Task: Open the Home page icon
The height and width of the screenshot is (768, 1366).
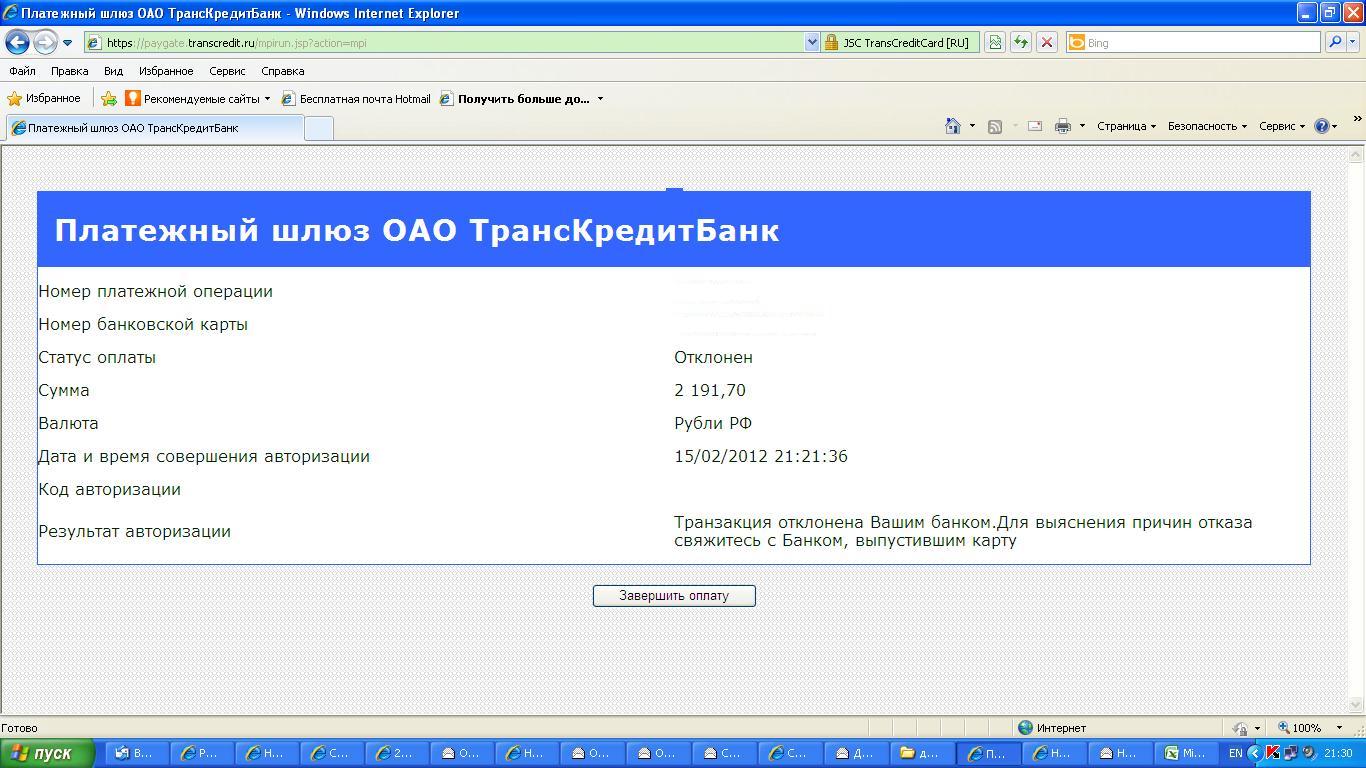Action: pyautogui.click(x=953, y=126)
